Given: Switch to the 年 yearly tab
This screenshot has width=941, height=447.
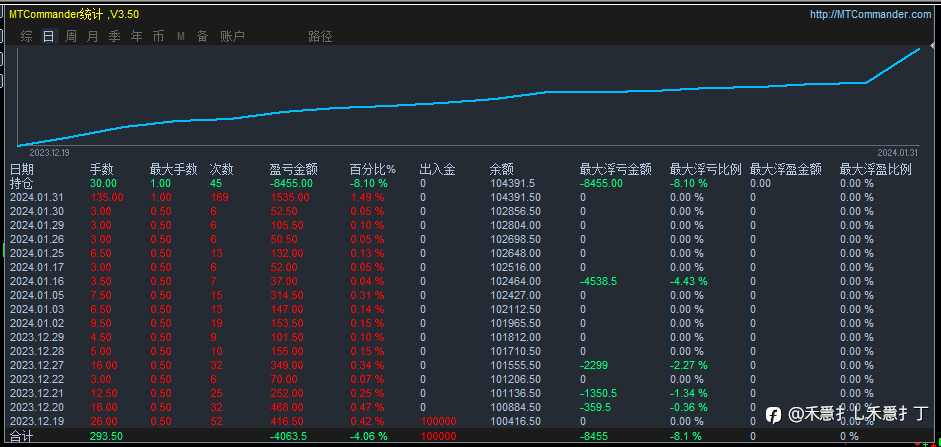Looking at the screenshot, I should tap(137, 37).
